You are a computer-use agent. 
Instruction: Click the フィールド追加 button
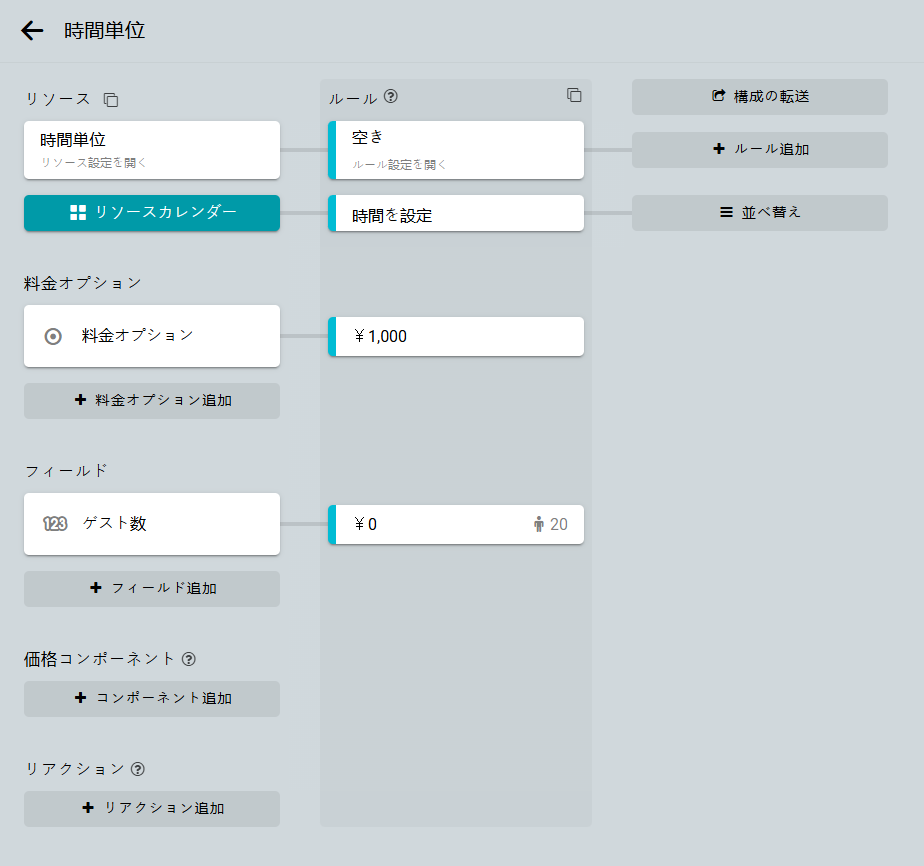pos(152,589)
